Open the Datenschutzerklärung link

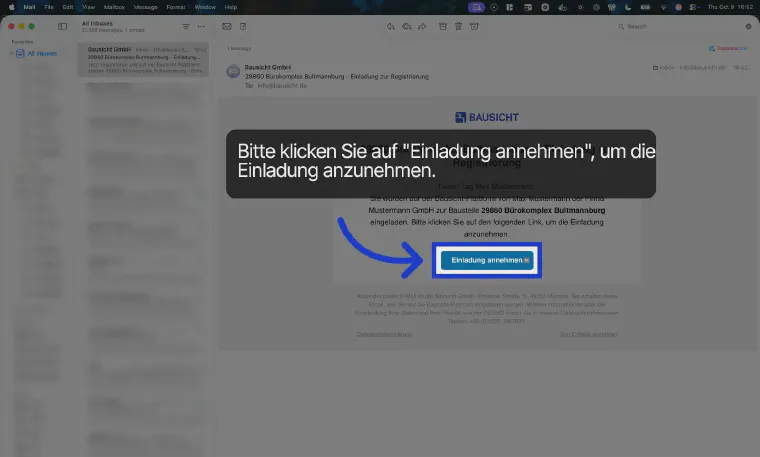click(384, 334)
